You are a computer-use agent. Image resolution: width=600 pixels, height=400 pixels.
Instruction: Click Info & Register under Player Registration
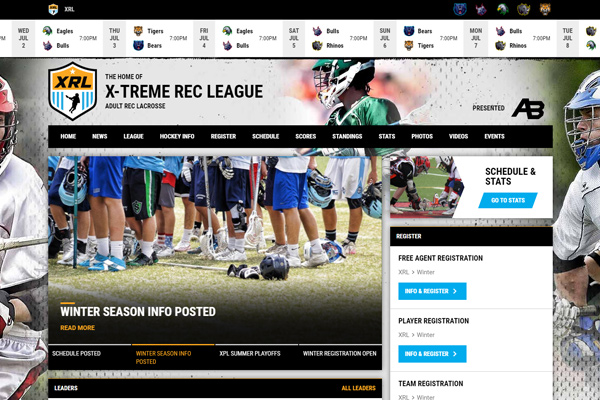pyautogui.click(x=432, y=353)
